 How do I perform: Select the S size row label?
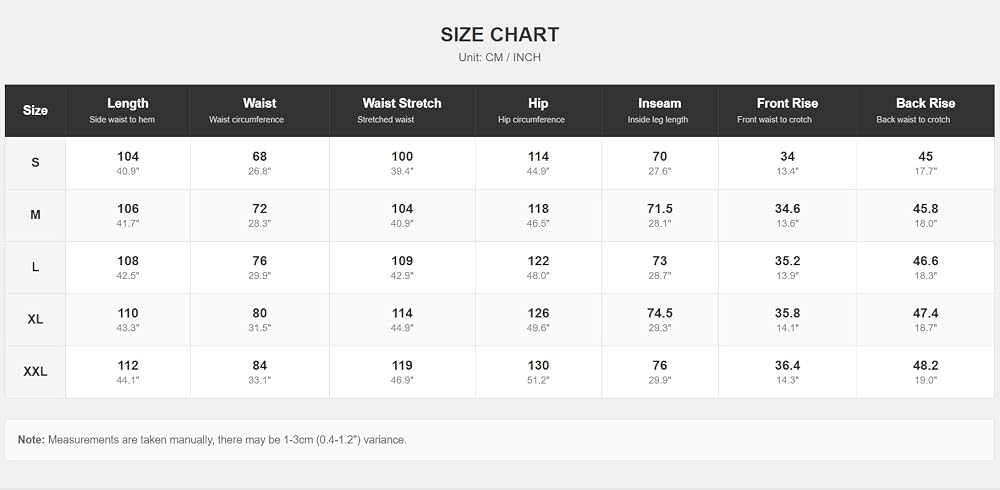coord(35,163)
